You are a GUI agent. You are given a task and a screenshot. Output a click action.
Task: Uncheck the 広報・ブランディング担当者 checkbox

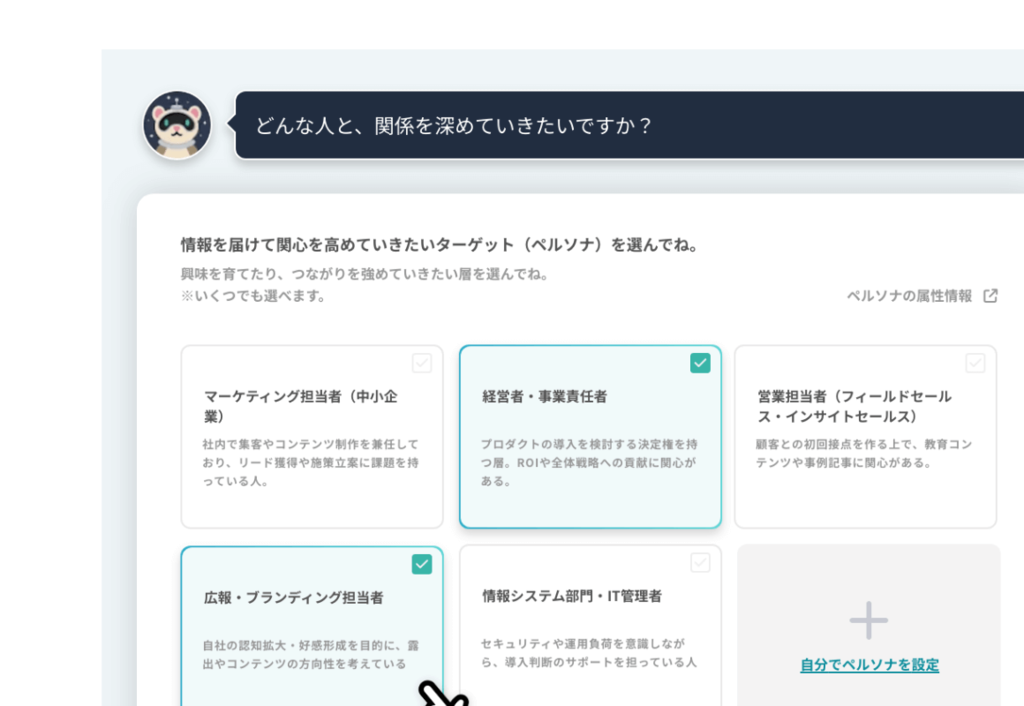pos(422,564)
